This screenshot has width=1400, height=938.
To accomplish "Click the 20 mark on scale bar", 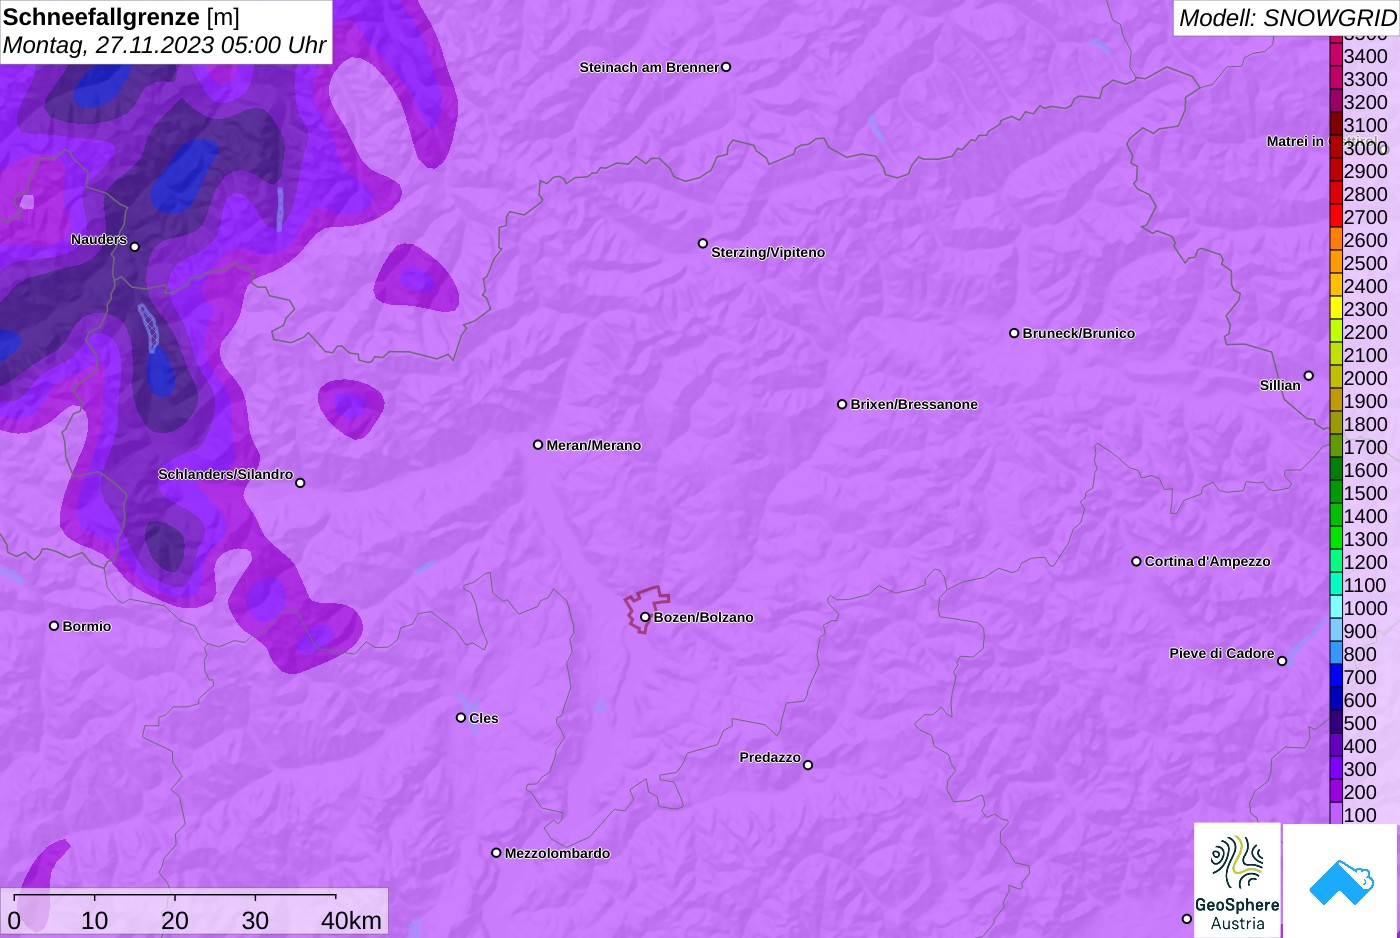I will pos(175,920).
